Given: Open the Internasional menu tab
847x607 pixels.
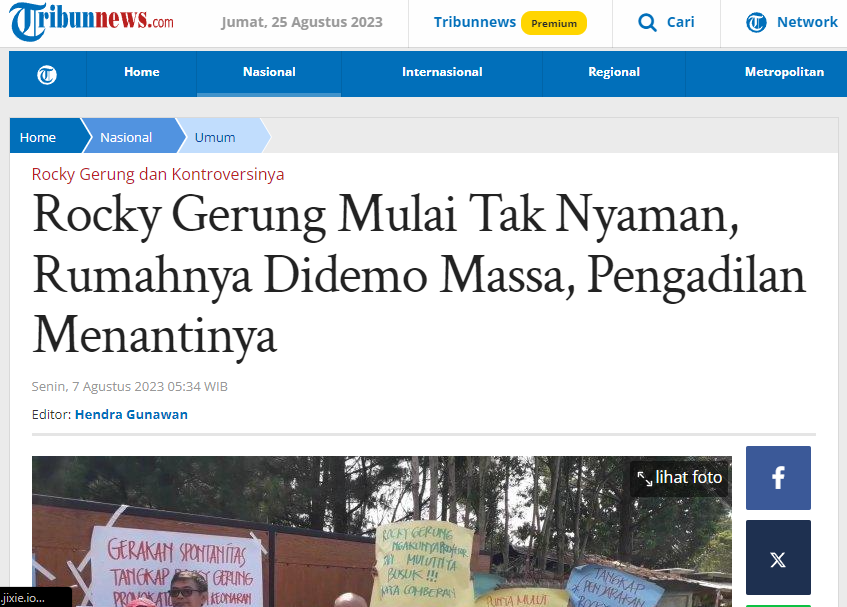Looking at the screenshot, I should [x=442, y=72].
